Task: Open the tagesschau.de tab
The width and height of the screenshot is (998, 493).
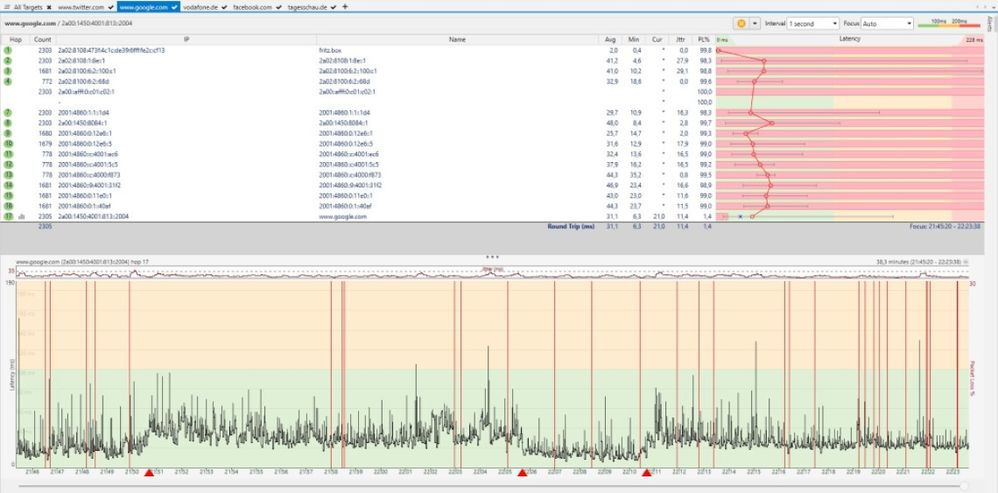Action: [307, 7]
